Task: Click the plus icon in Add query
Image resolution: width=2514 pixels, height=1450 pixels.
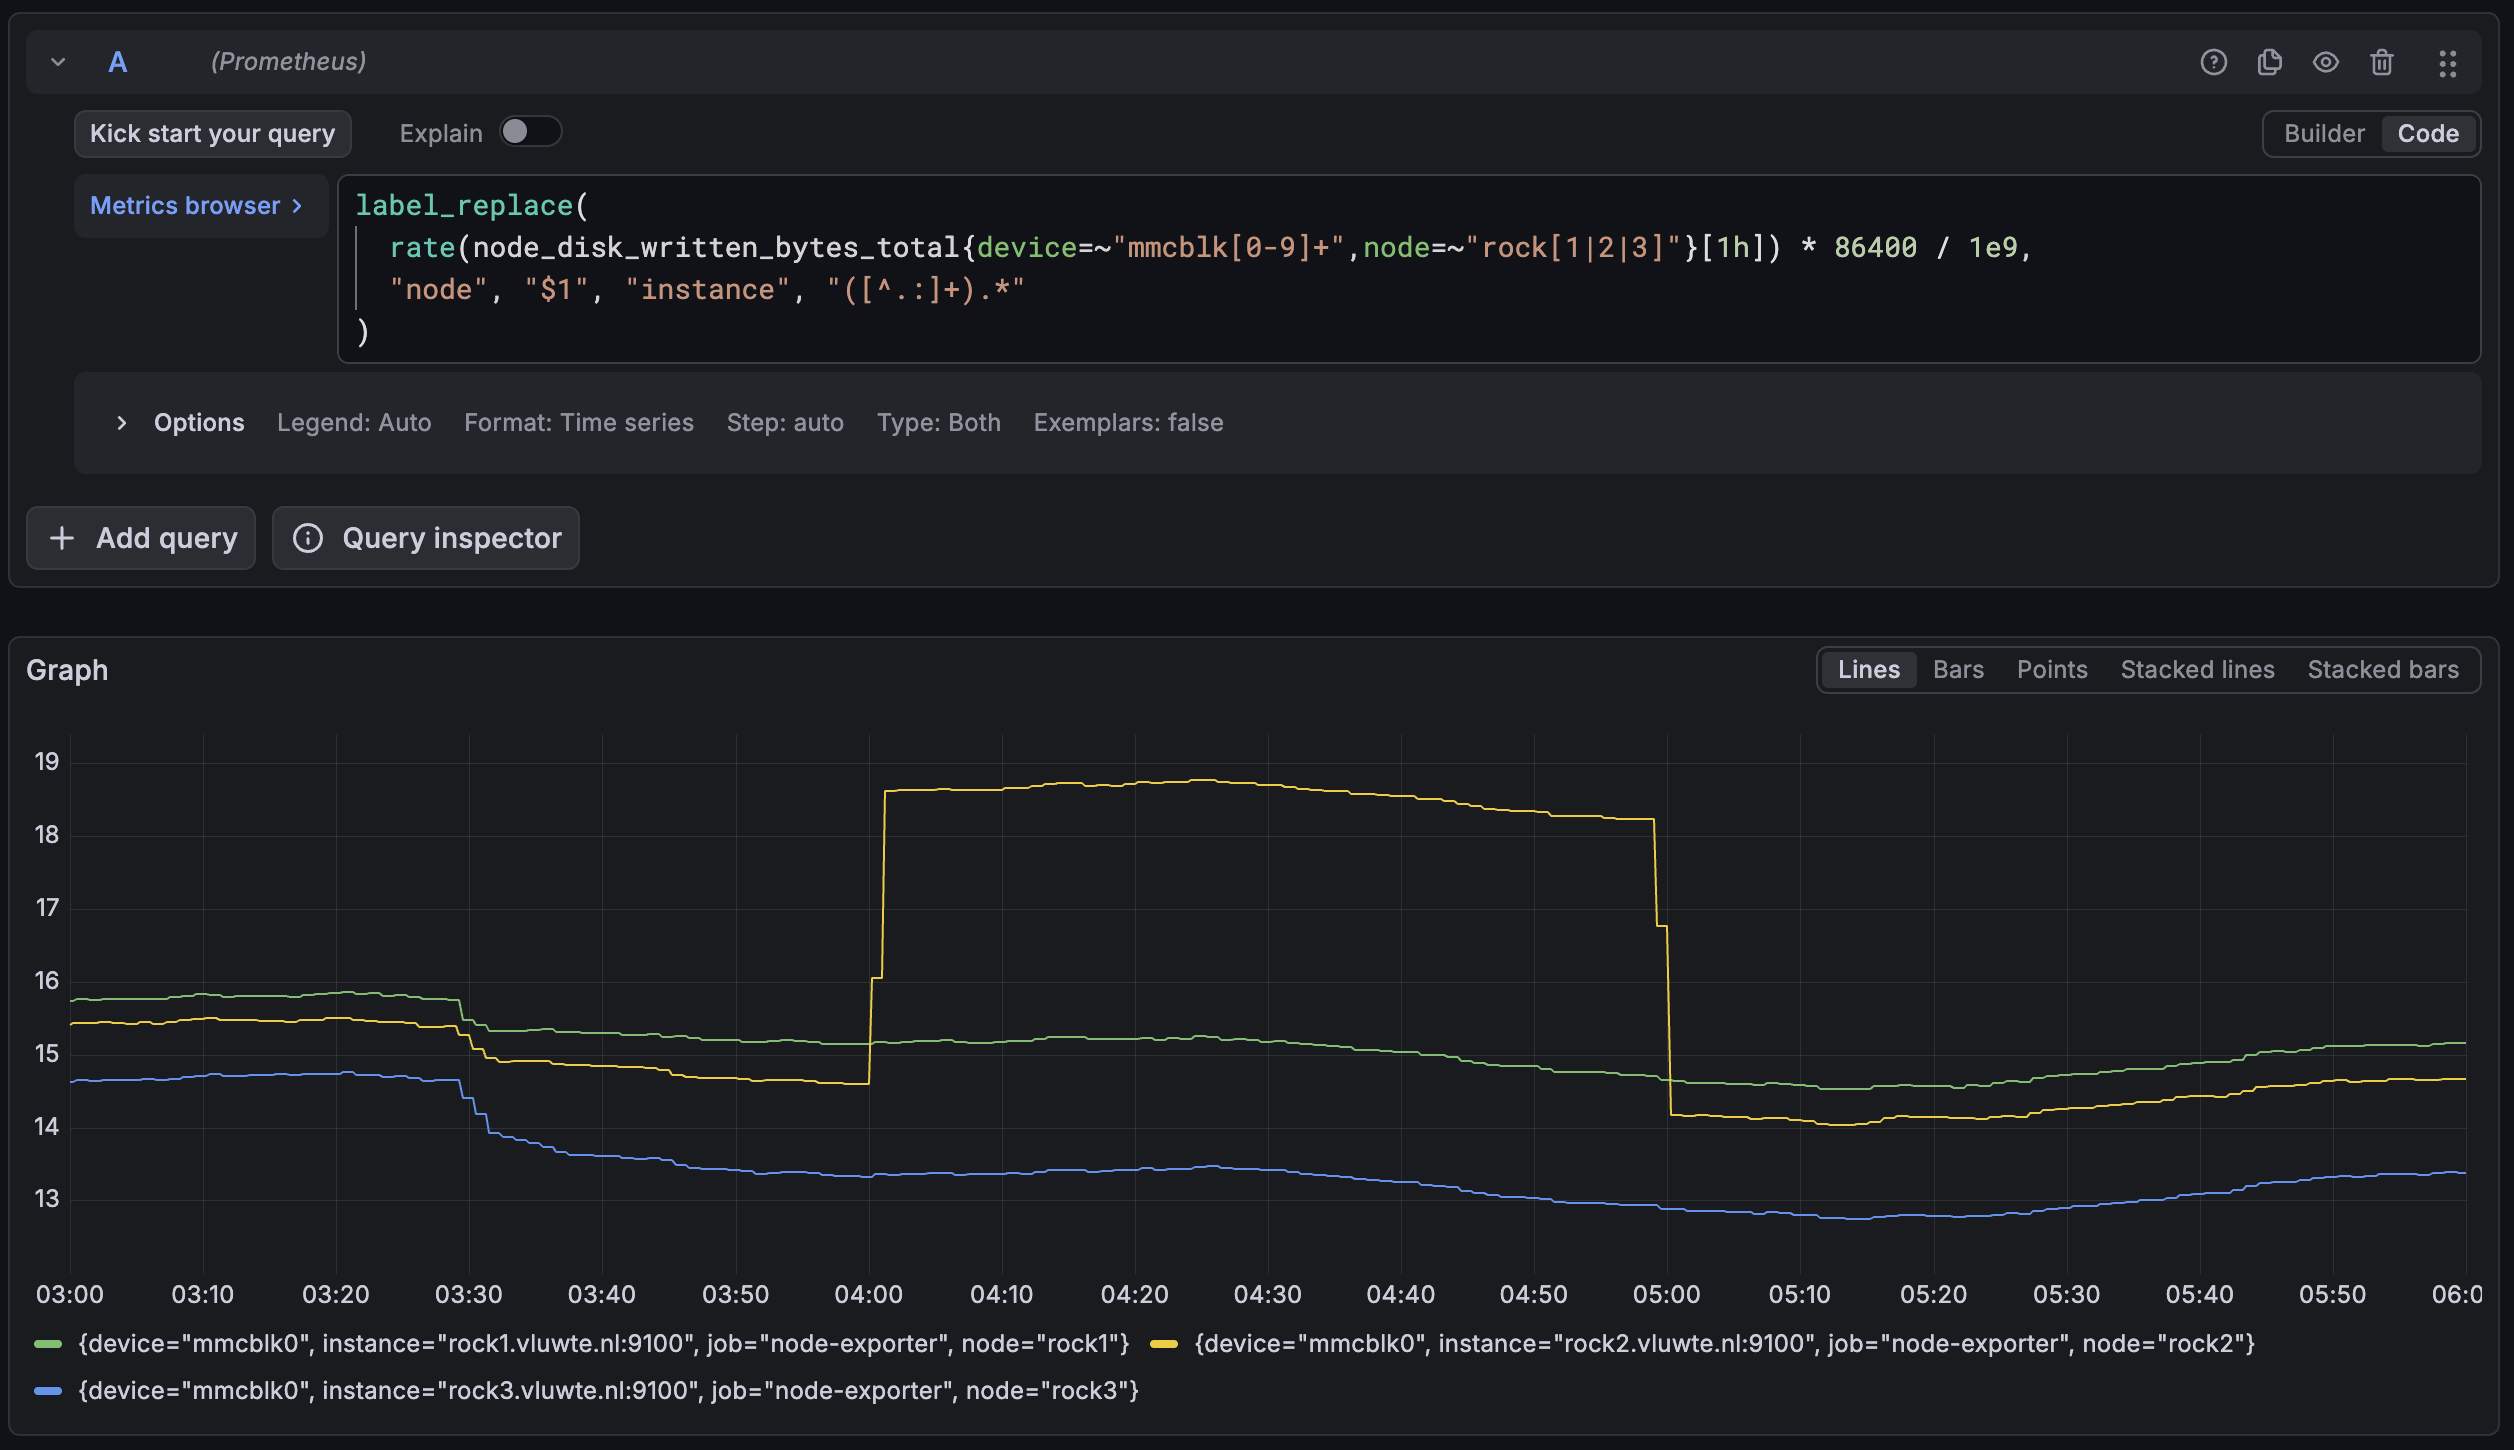Action: 62,538
